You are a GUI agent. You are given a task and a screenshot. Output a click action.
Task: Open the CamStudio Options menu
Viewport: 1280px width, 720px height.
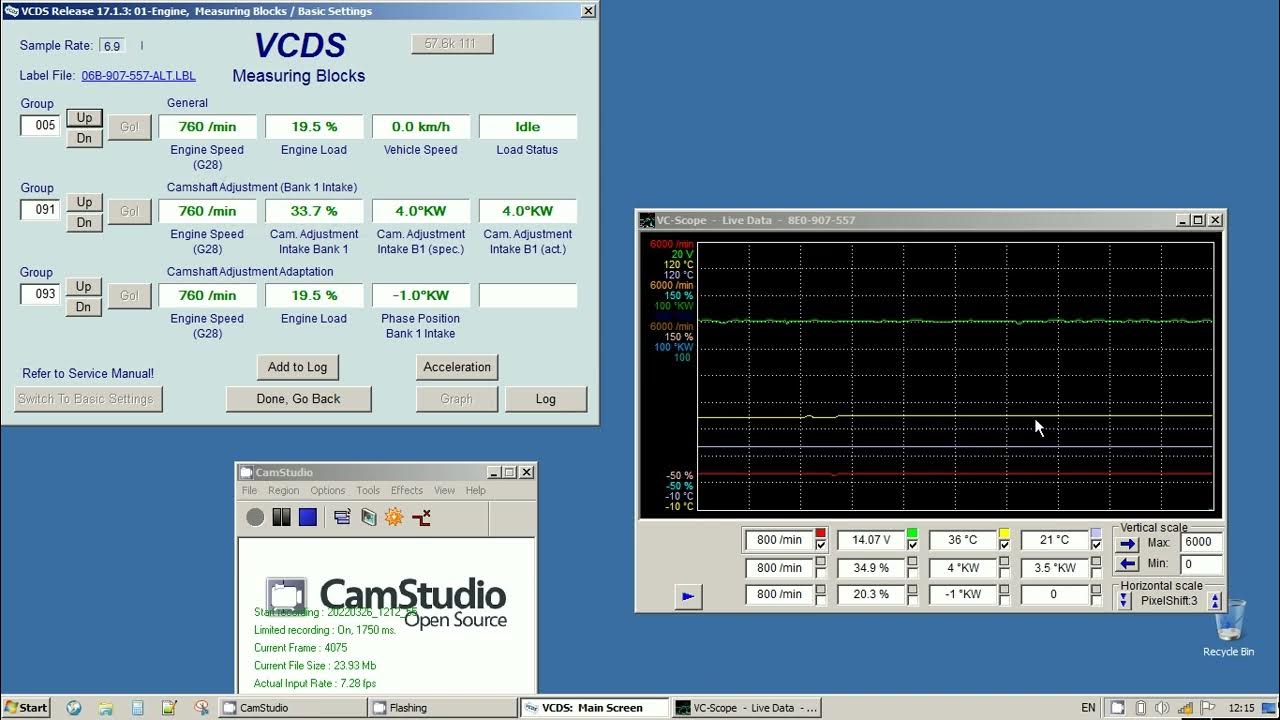(327, 490)
